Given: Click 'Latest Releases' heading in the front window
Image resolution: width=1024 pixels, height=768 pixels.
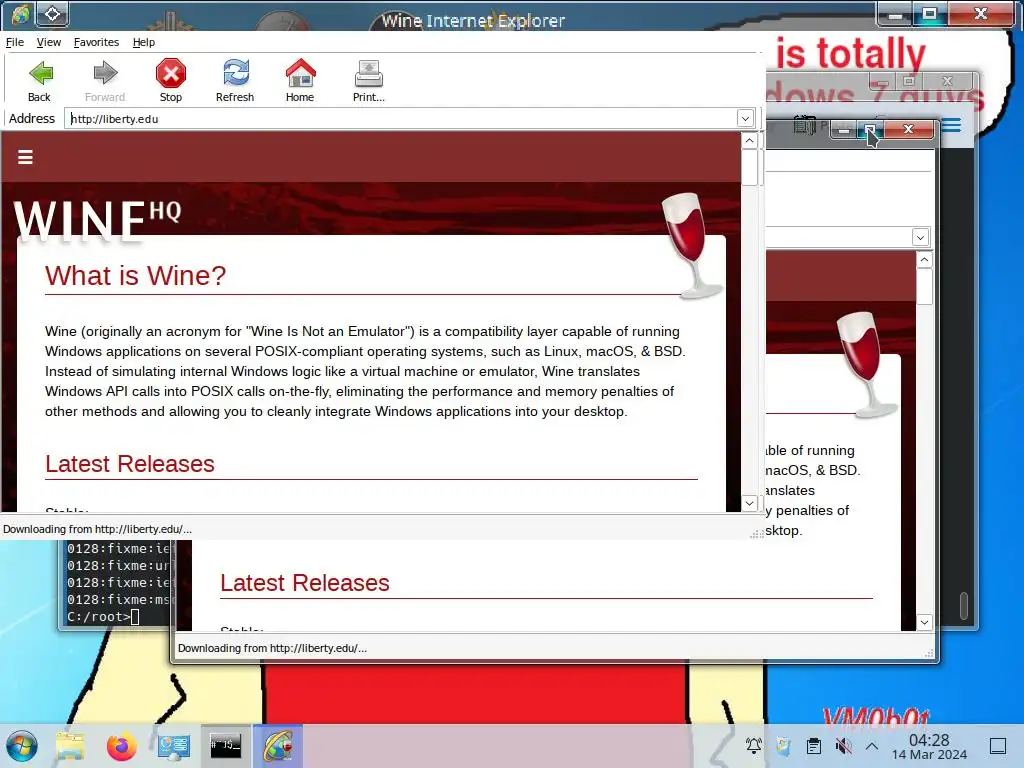Looking at the screenshot, I should (x=130, y=464).
